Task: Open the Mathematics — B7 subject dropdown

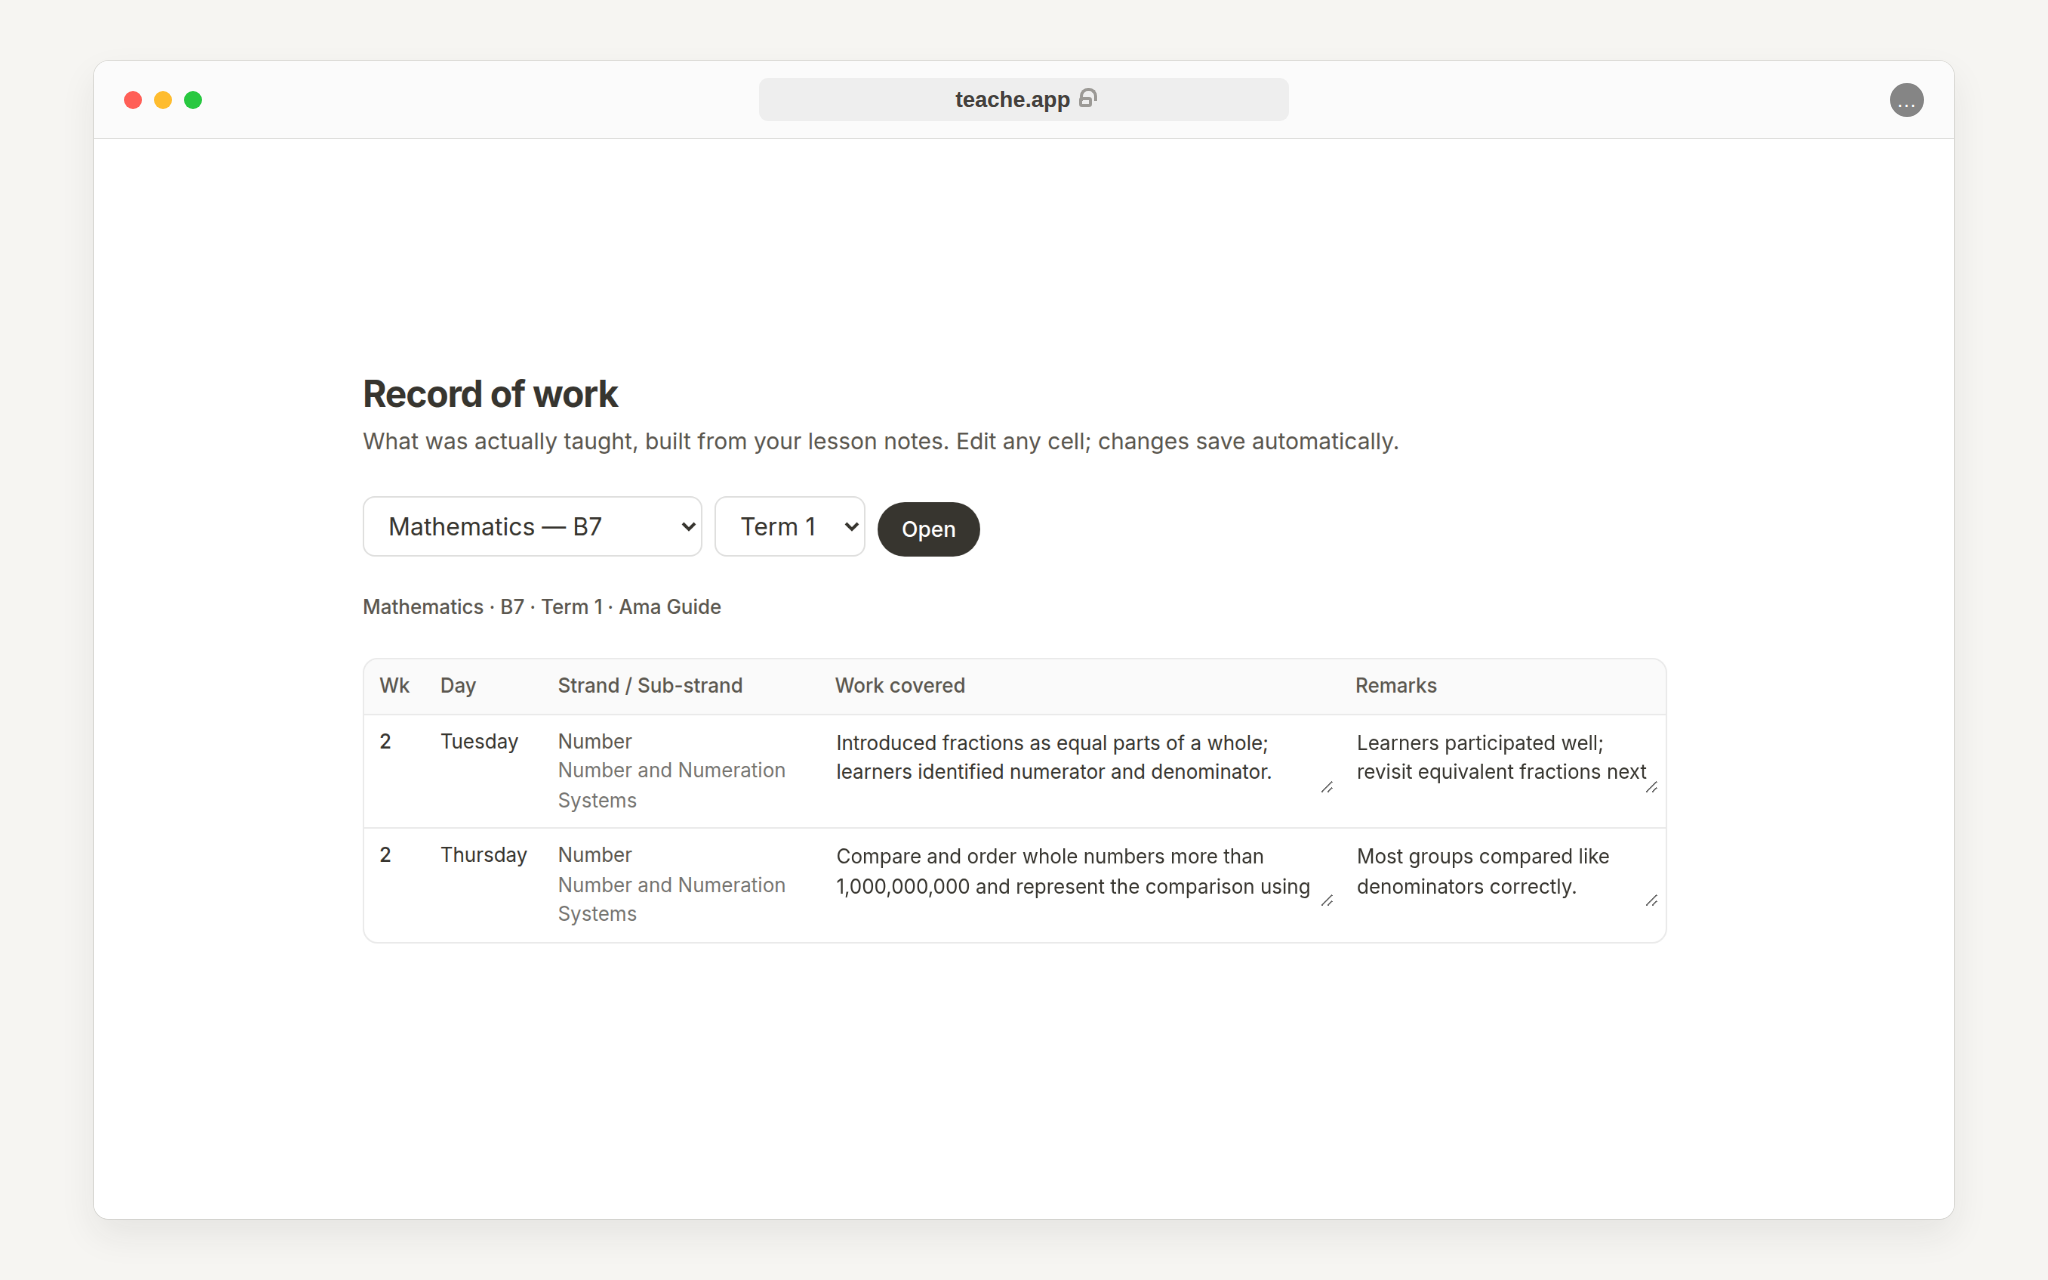Action: coord(532,526)
